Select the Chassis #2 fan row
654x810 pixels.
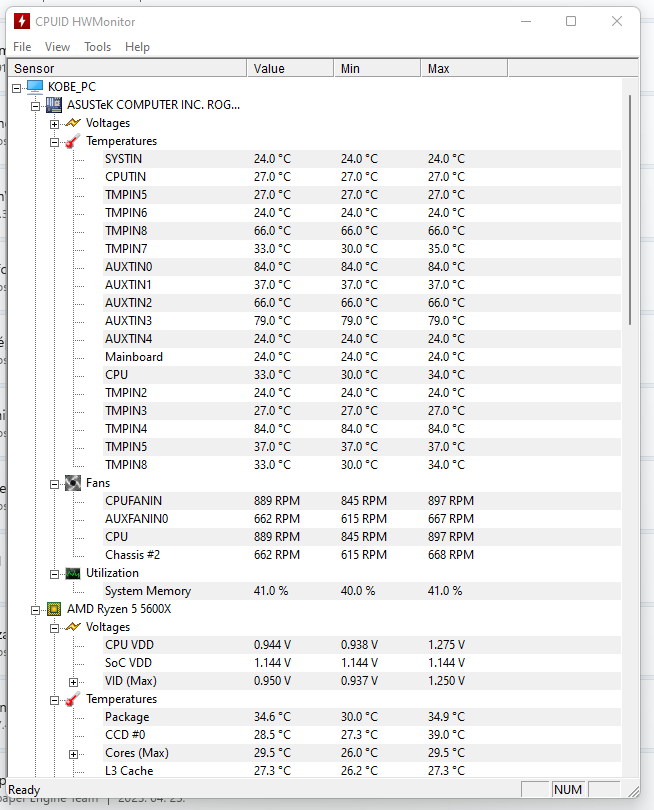click(x=362, y=555)
